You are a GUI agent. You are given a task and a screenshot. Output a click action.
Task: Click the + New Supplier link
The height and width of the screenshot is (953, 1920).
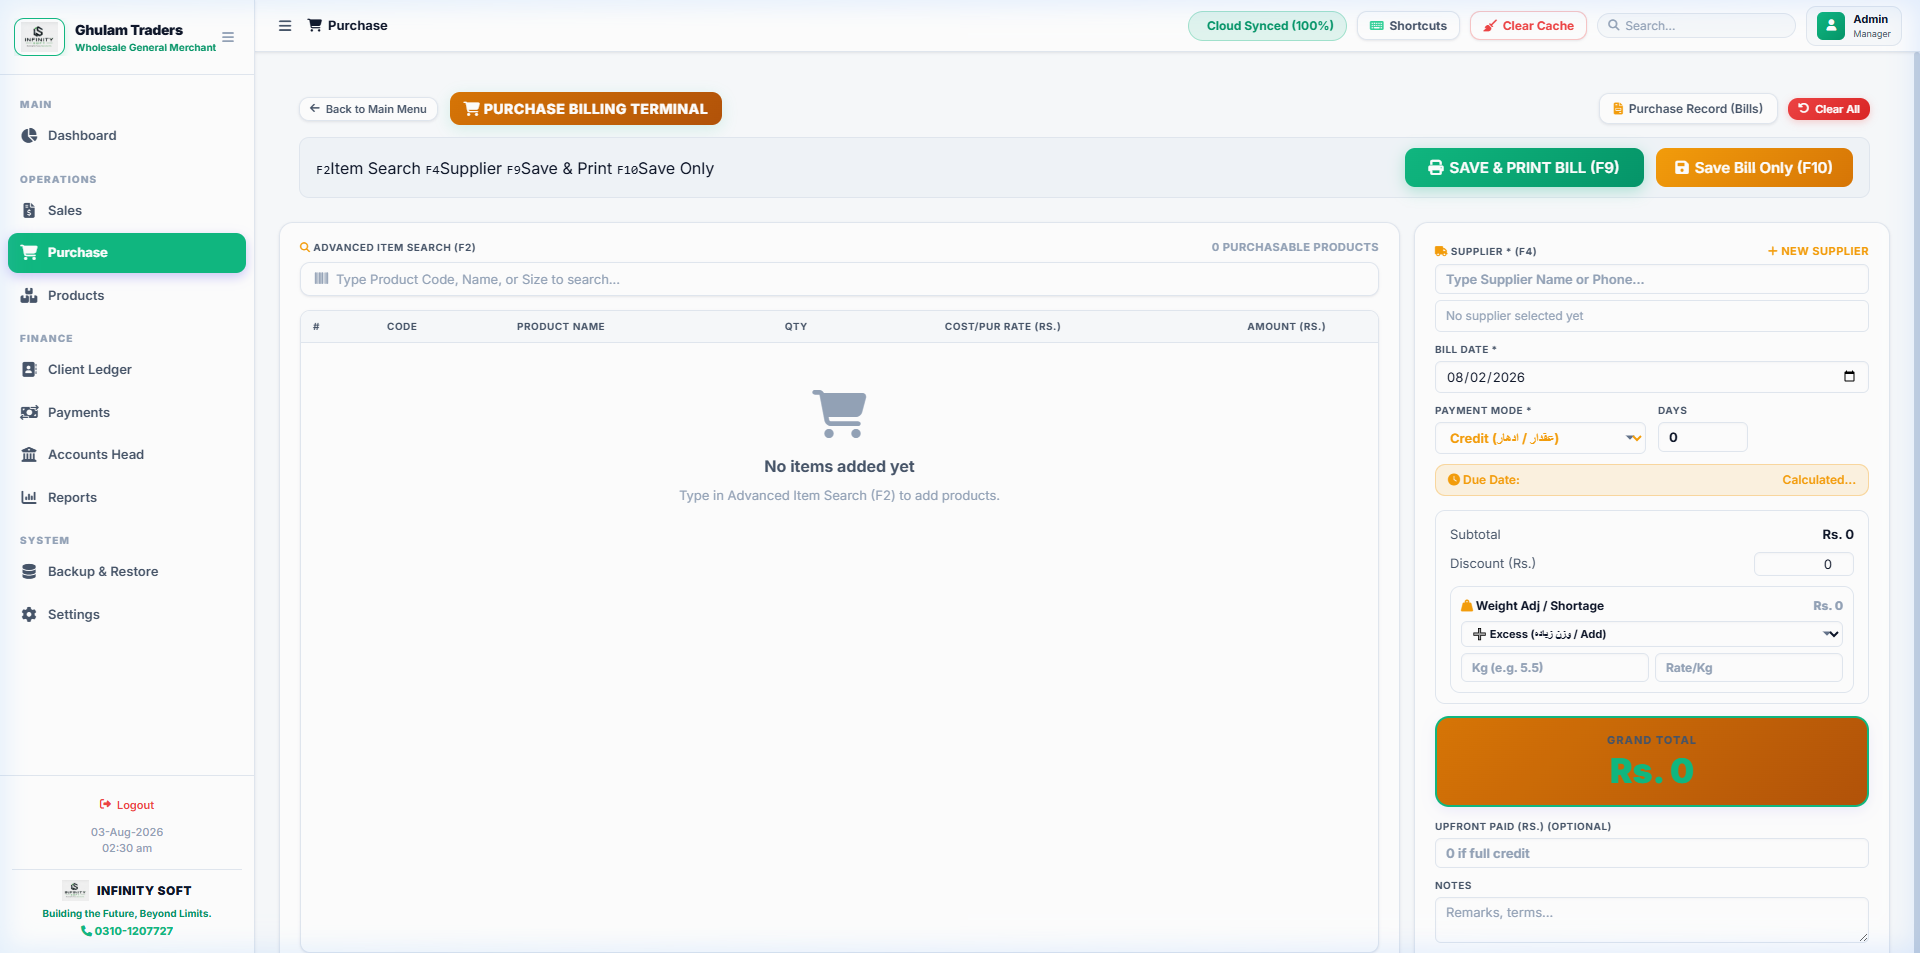click(1818, 252)
